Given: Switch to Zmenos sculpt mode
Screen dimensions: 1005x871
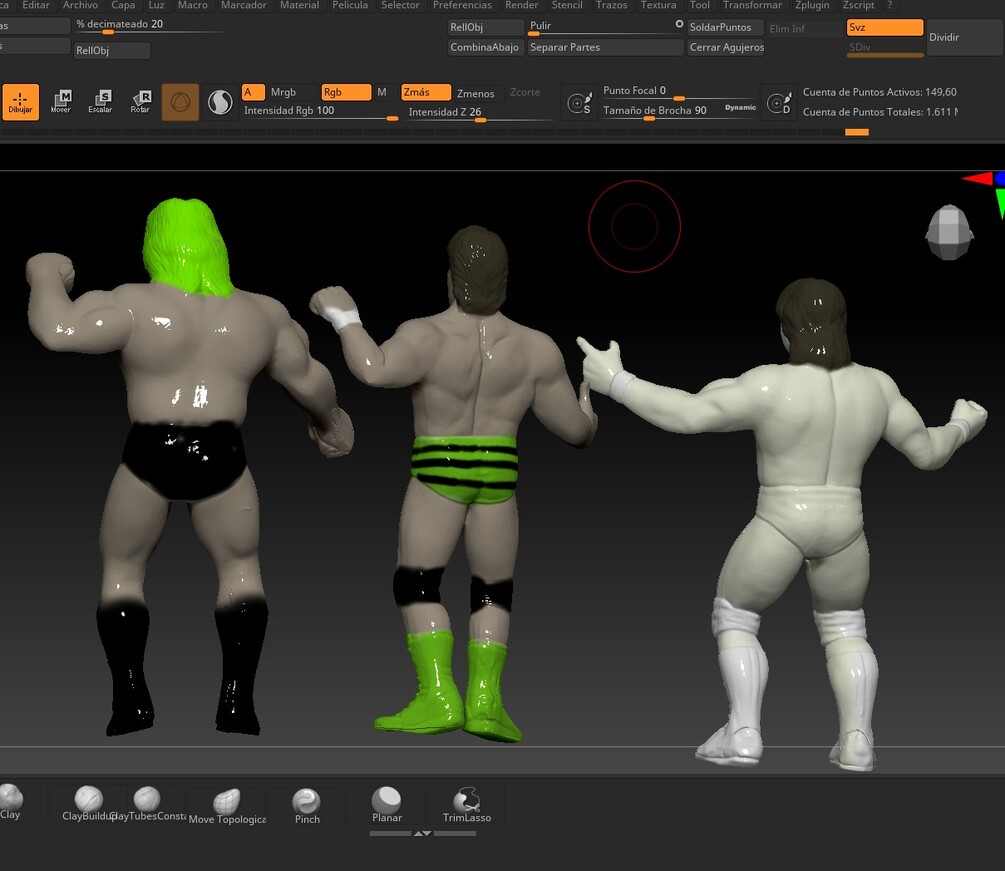Looking at the screenshot, I should (x=476, y=94).
